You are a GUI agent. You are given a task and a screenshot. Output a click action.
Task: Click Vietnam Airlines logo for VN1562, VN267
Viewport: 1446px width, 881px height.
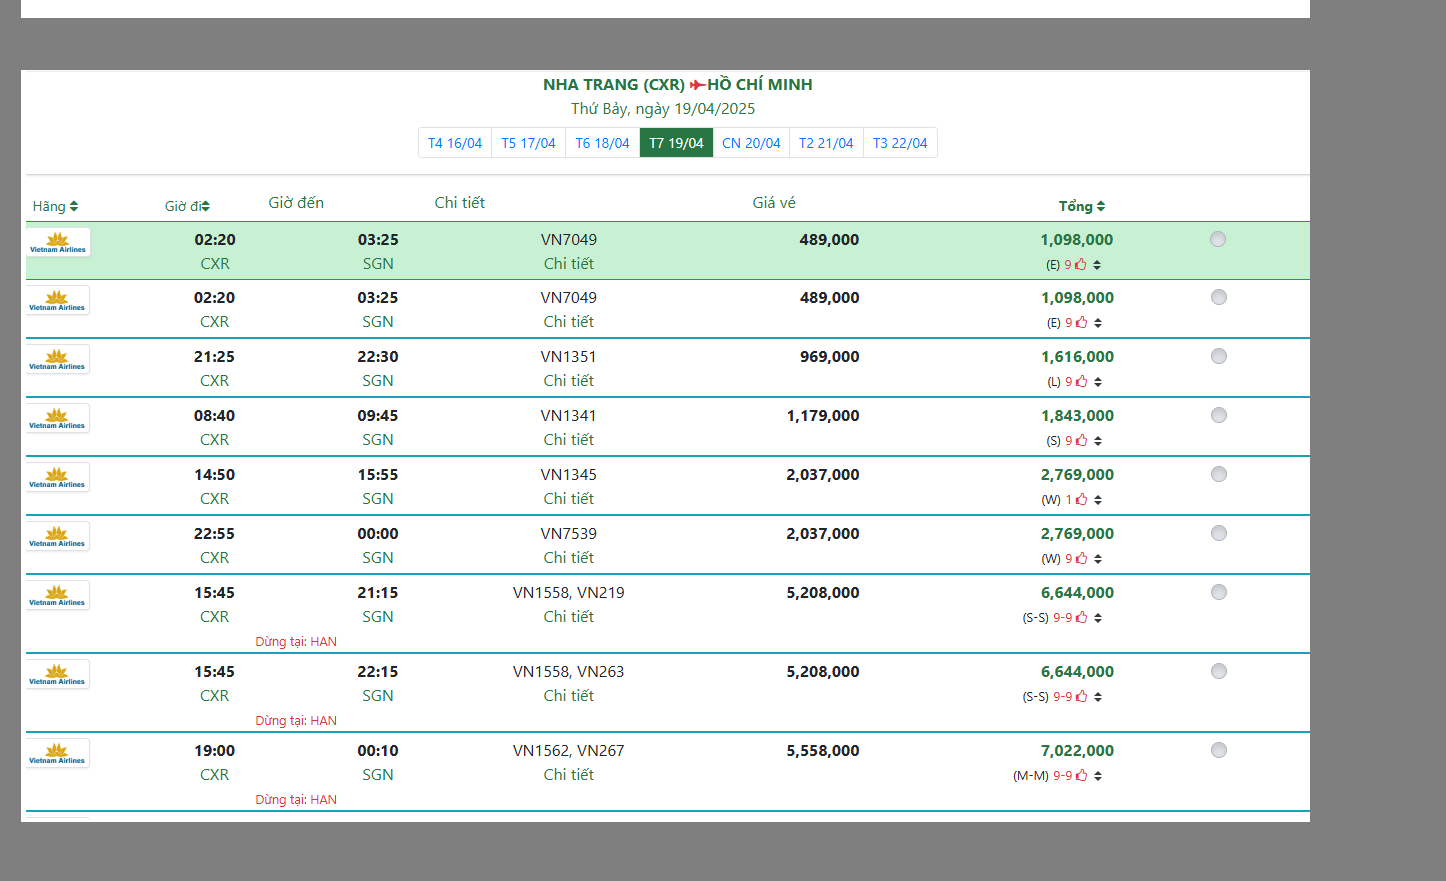[x=57, y=753]
